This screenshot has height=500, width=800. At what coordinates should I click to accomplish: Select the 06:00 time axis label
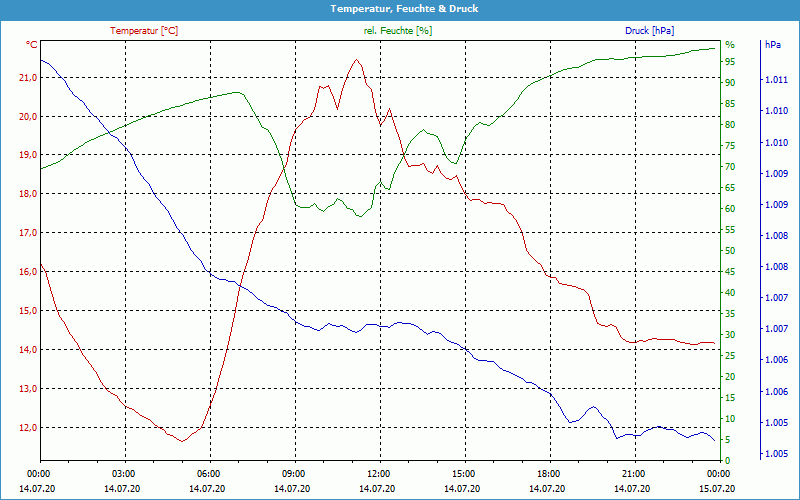coord(210,473)
